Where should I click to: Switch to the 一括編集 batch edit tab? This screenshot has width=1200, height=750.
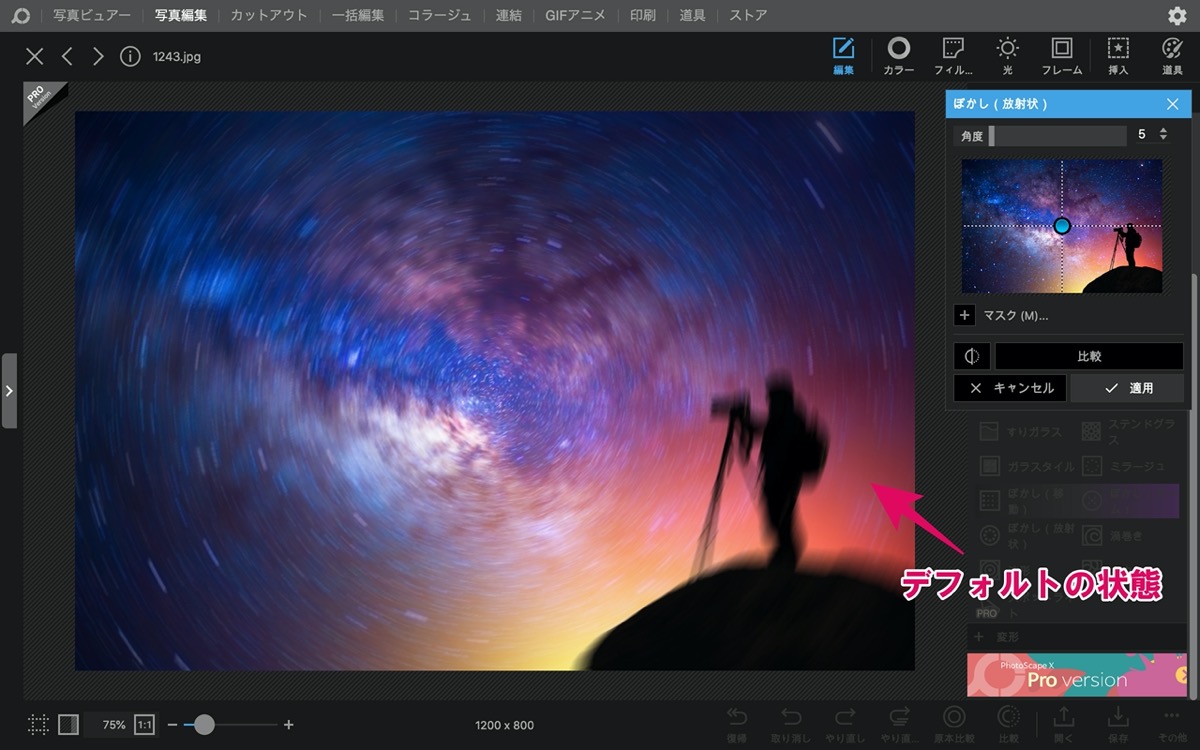click(x=358, y=16)
